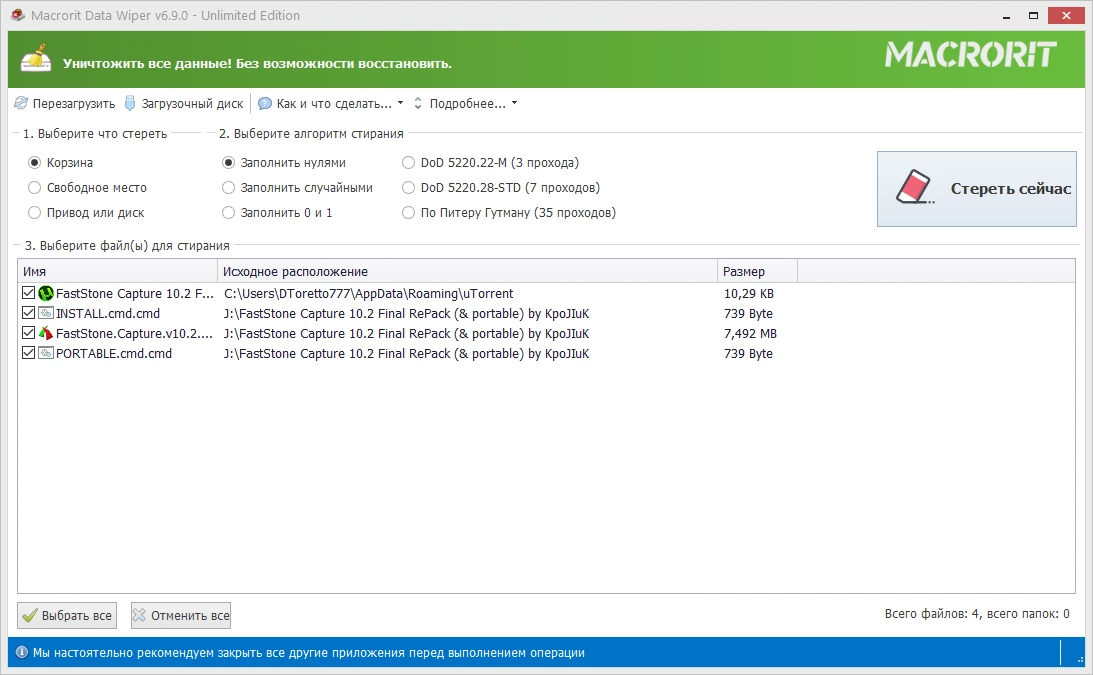Image resolution: width=1093 pixels, height=675 pixels.
Task: Click the cmd file icon of INSTALL.cmd.cmd
Action: click(46, 313)
